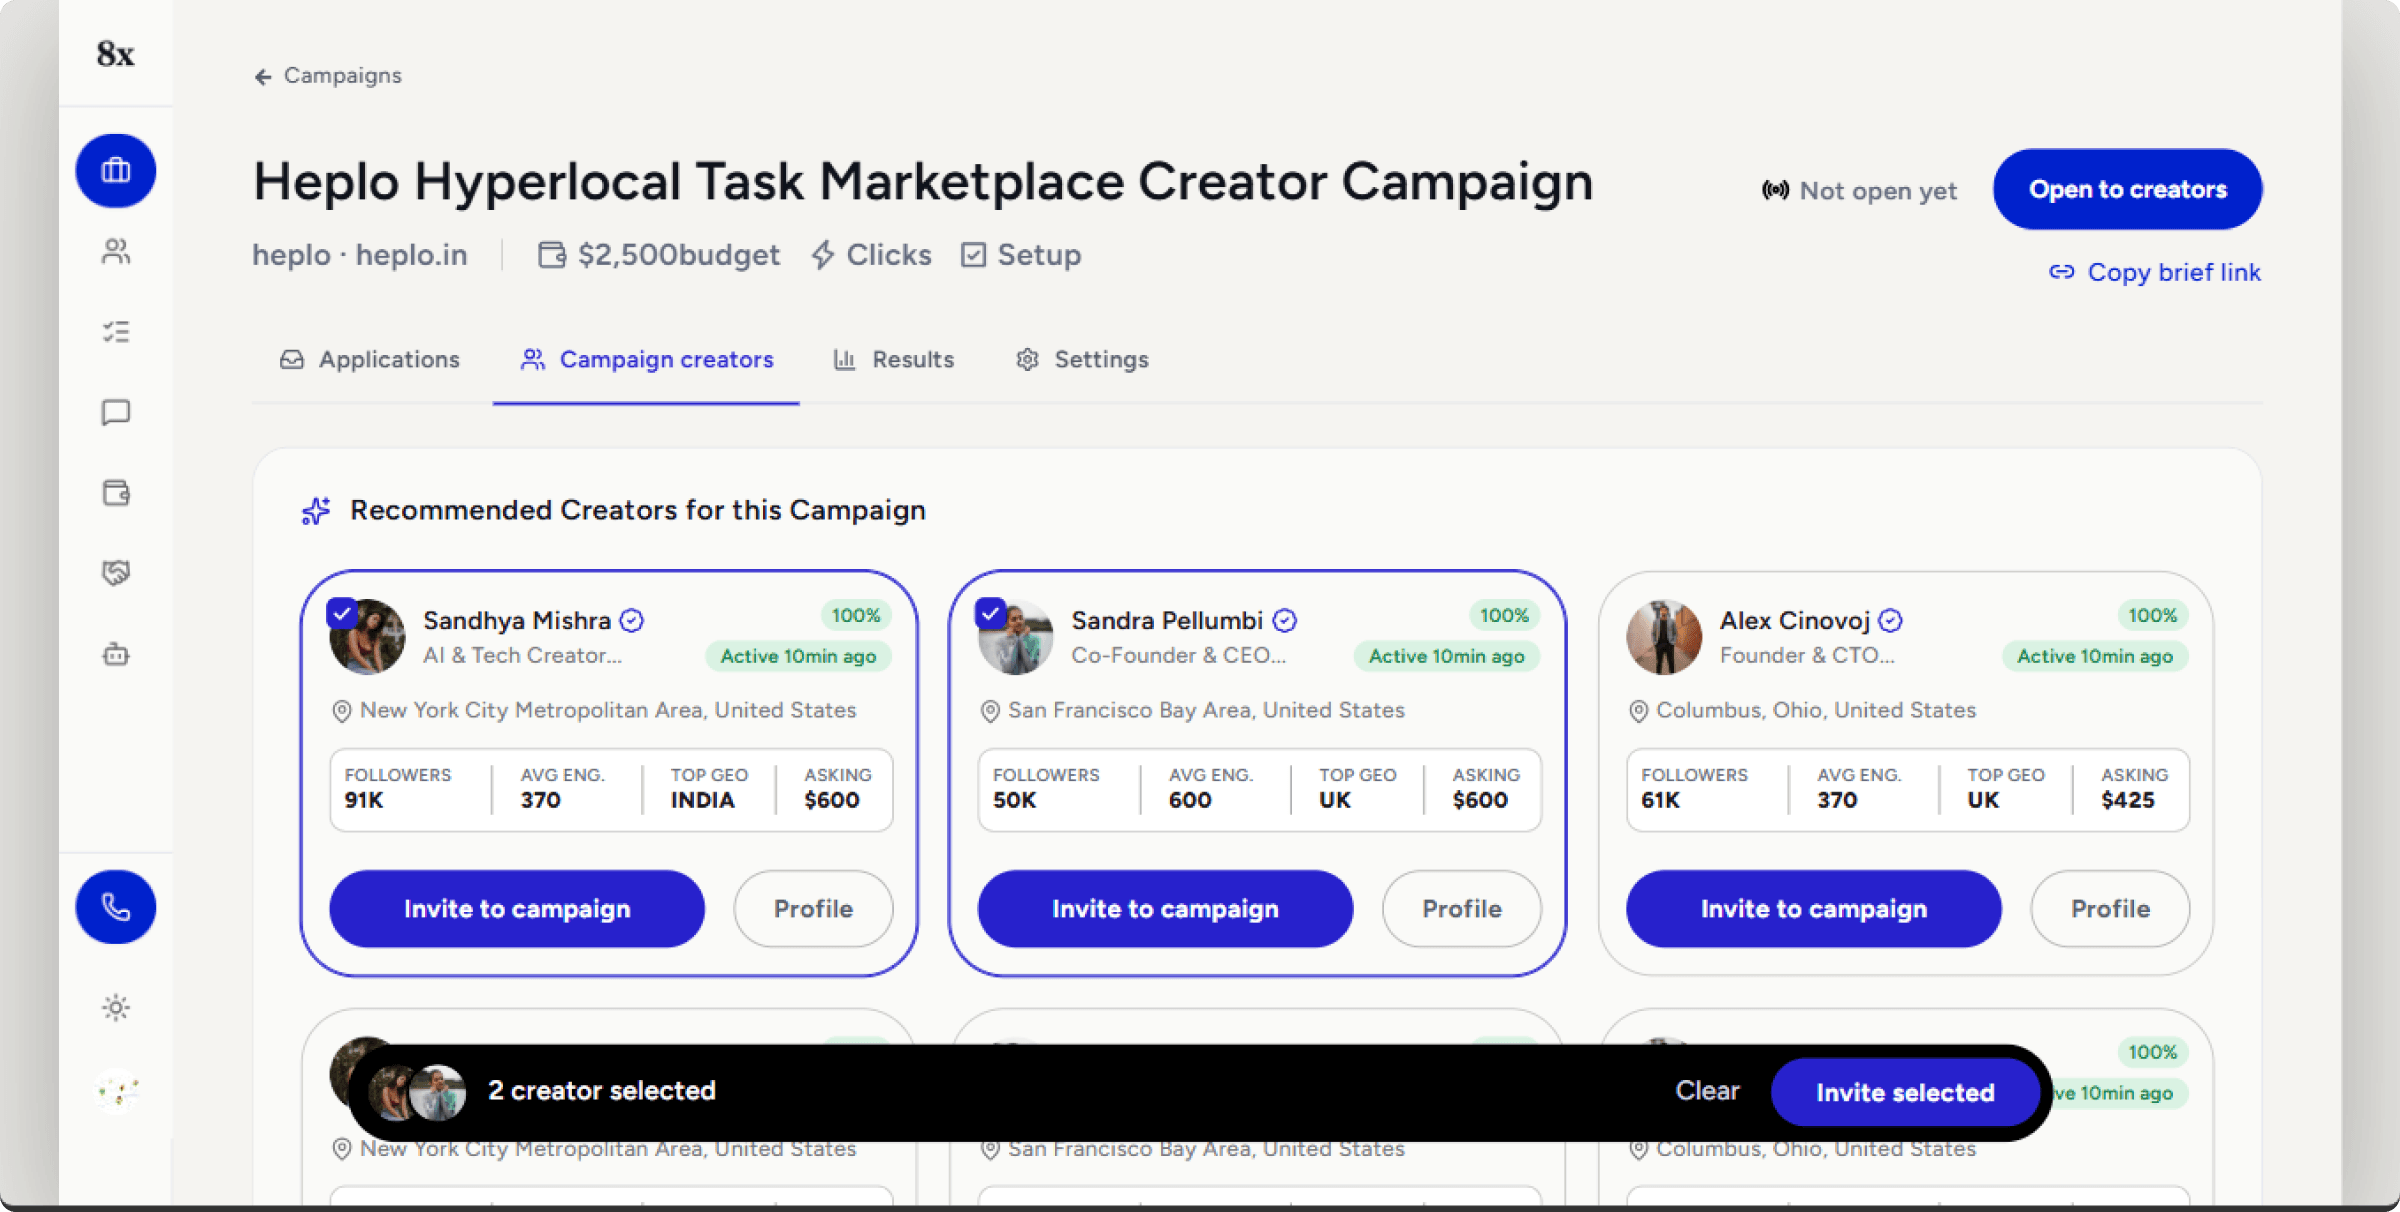Screen dimensions: 2400x1212
Task: Open the robot assistant sidebar icon
Action: [116, 655]
